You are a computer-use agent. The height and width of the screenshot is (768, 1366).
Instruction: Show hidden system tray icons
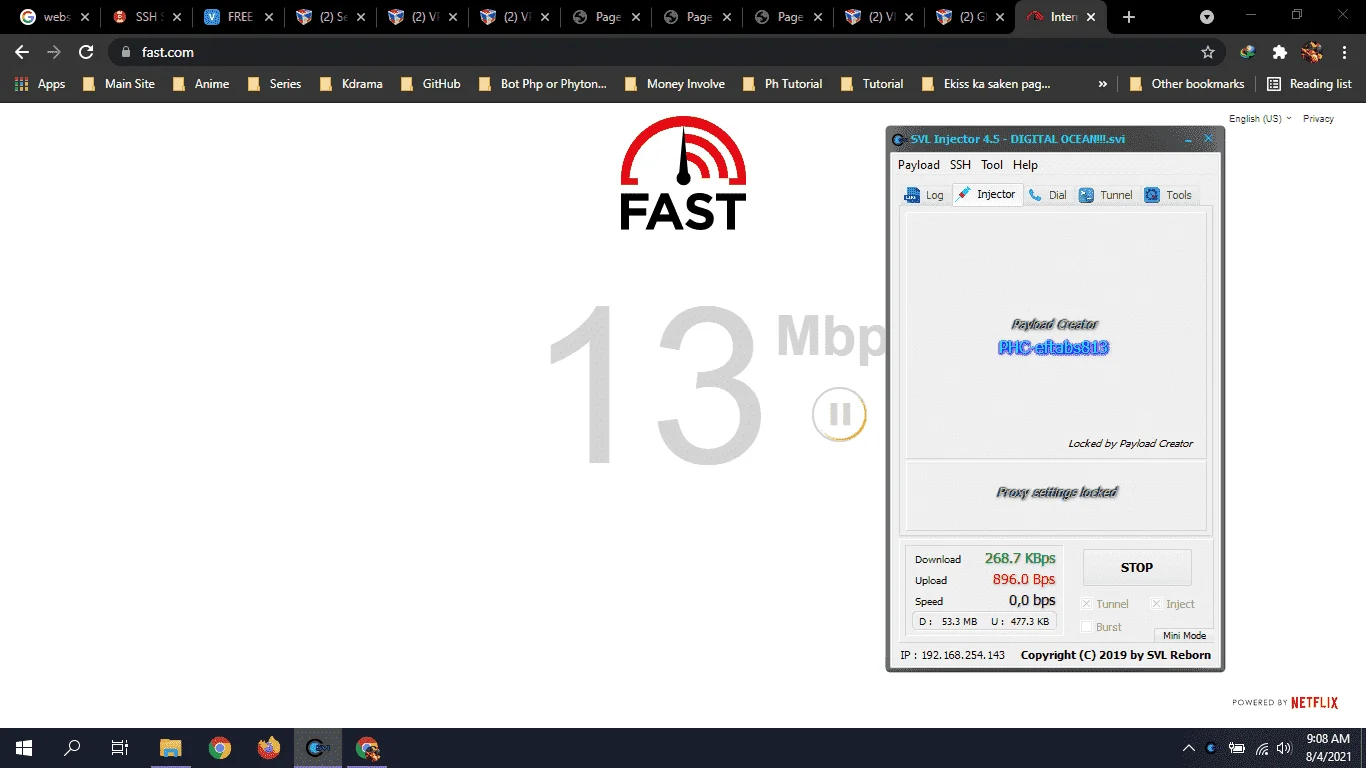pos(1189,748)
